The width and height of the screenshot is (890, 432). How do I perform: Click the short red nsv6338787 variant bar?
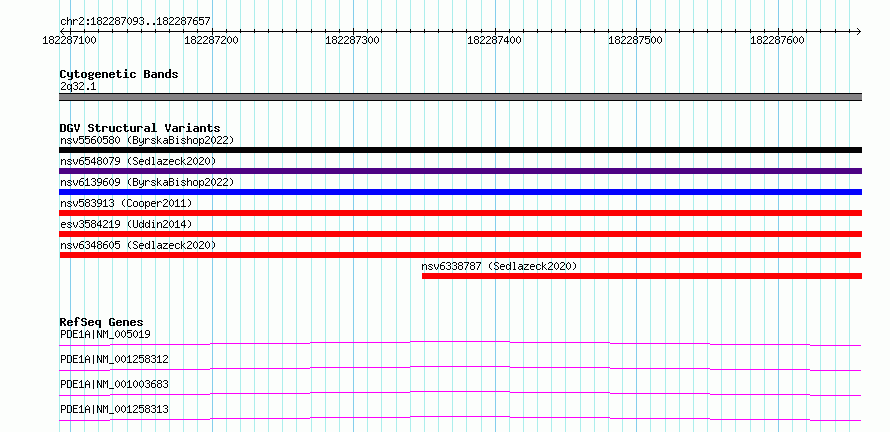click(x=642, y=276)
